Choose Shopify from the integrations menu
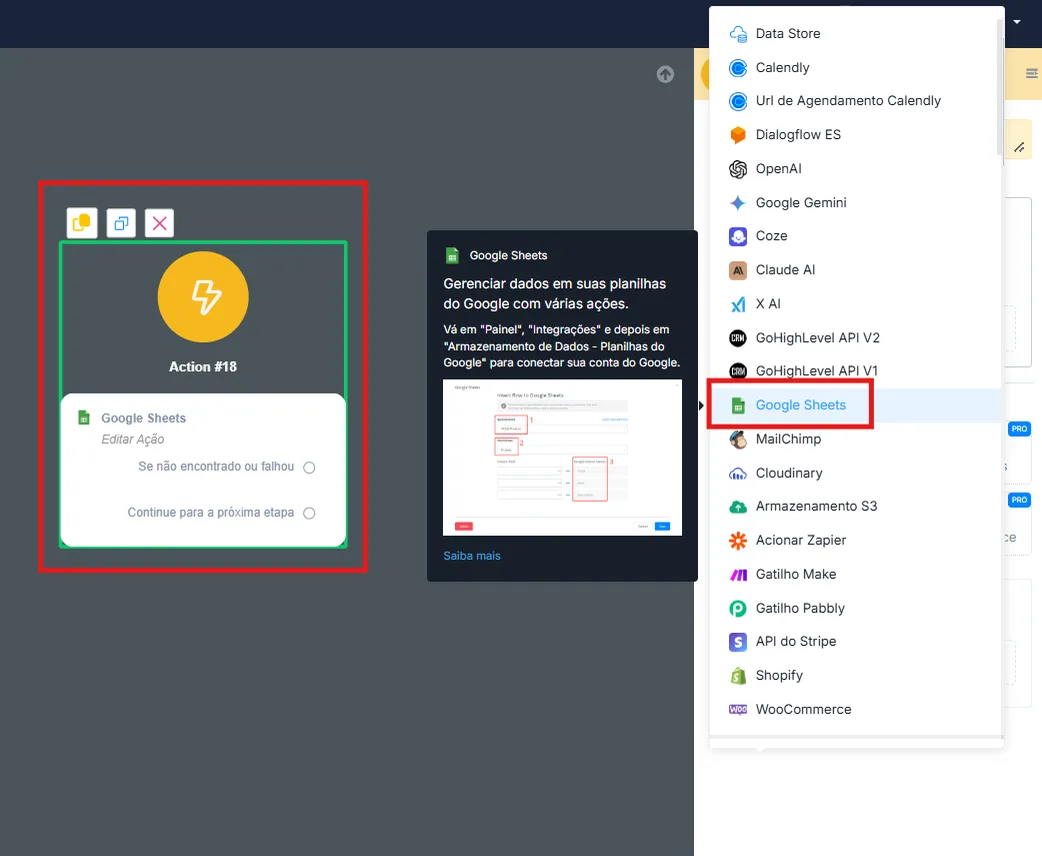Image resolution: width=1042 pixels, height=856 pixels. coord(855,675)
